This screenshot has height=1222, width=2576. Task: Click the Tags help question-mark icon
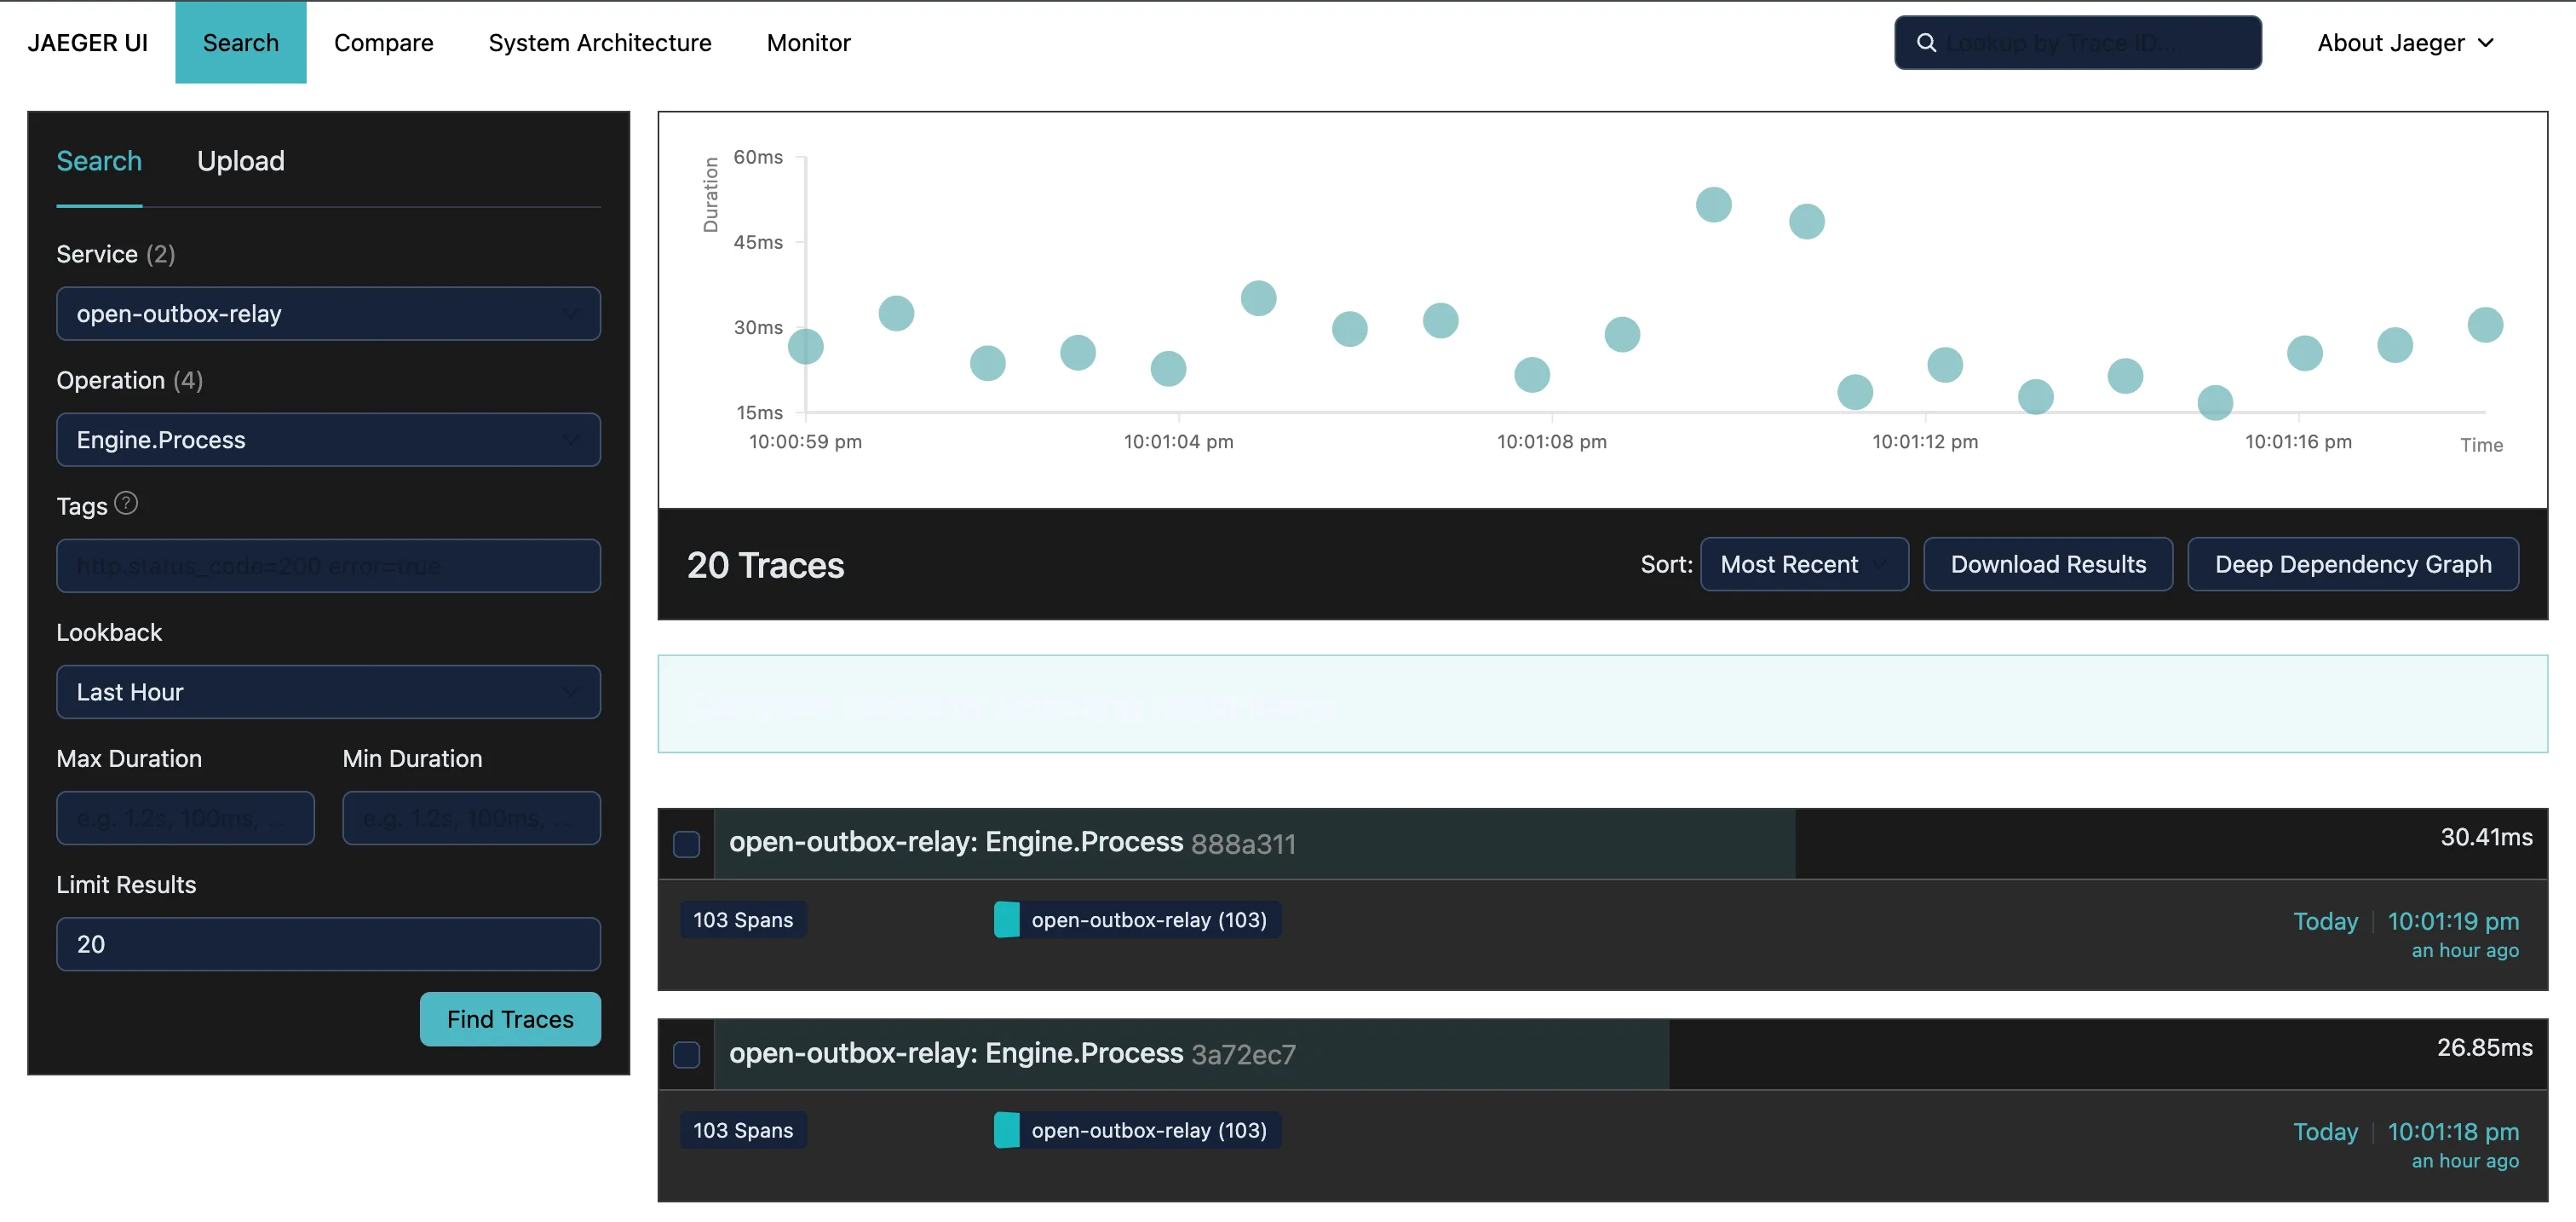(126, 503)
